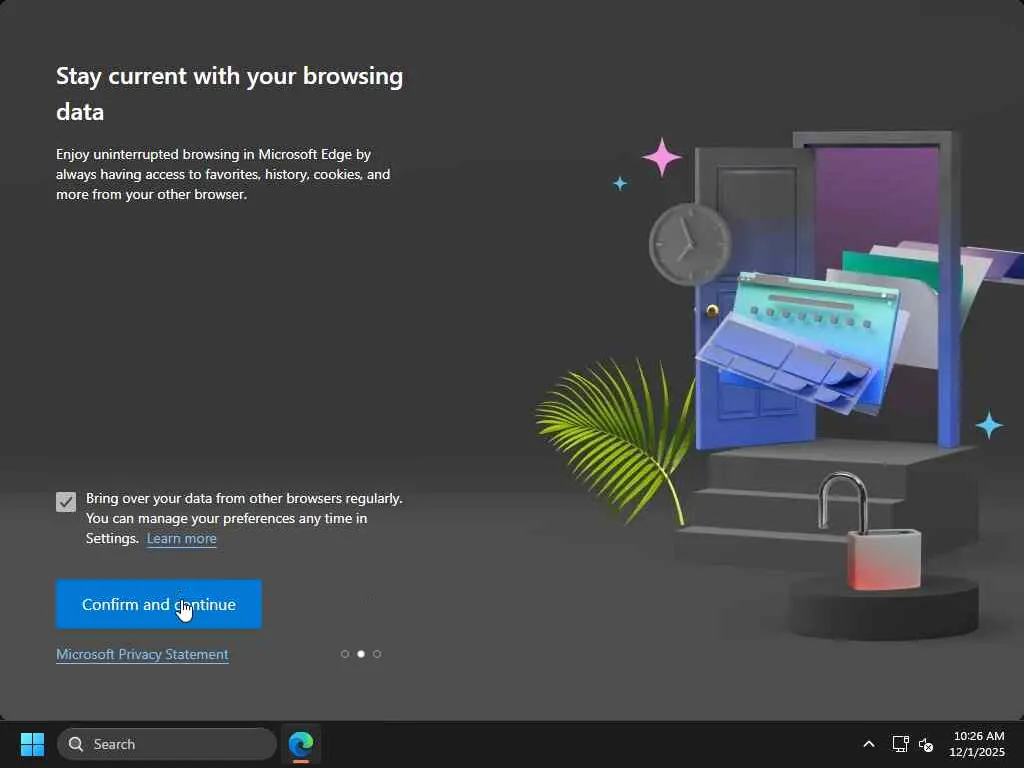The height and width of the screenshot is (768, 1024).
Task: Click the Stay current with your browsing data heading
Action: pyautogui.click(x=229, y=93)
